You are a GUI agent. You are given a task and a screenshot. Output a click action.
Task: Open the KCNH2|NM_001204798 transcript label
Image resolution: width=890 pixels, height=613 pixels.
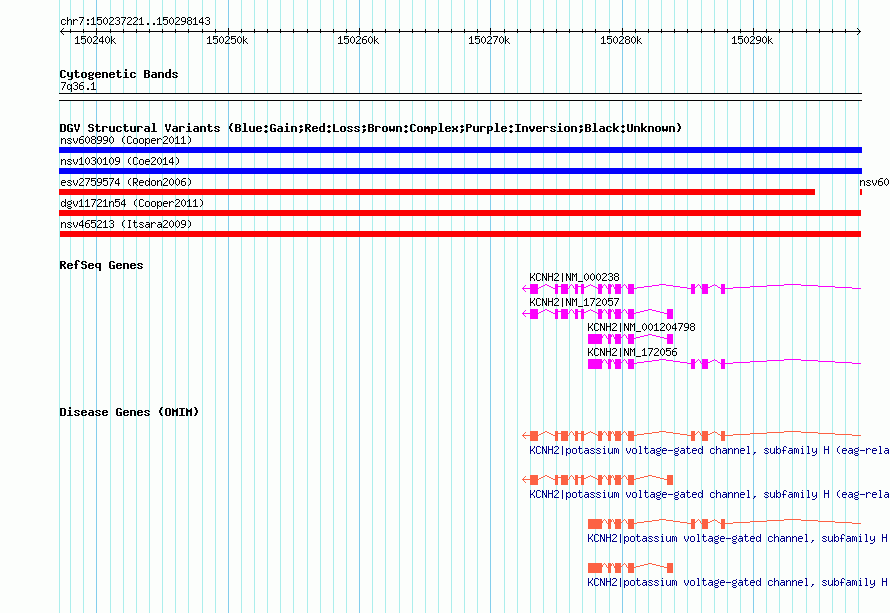pyautogui.click(x=641, y=327)
